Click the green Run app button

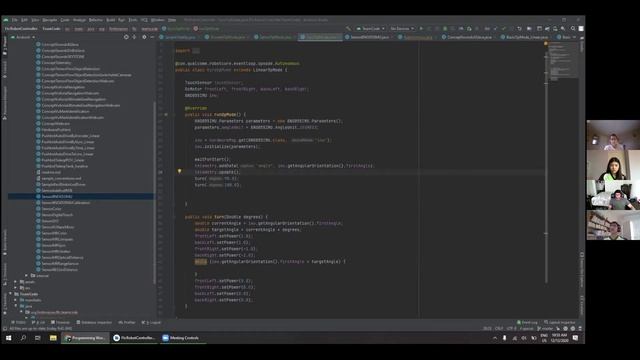(421, 29)
